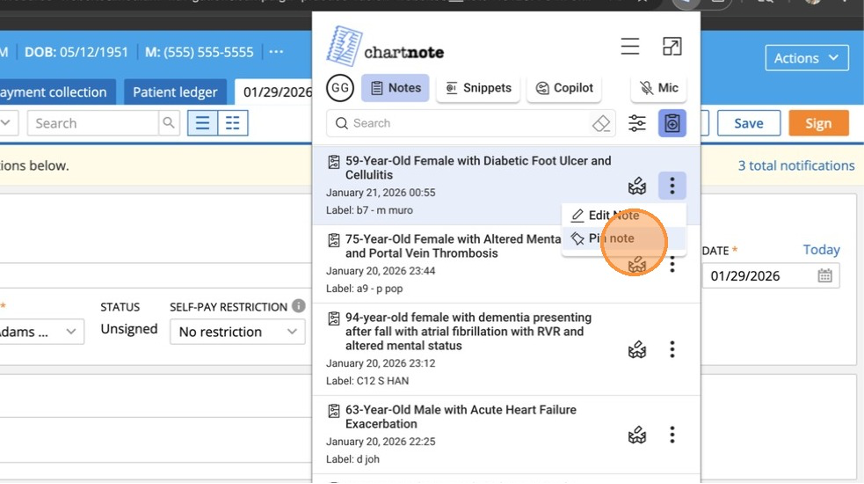
Task: Click the GG user avatar
Action: point(340,88)
